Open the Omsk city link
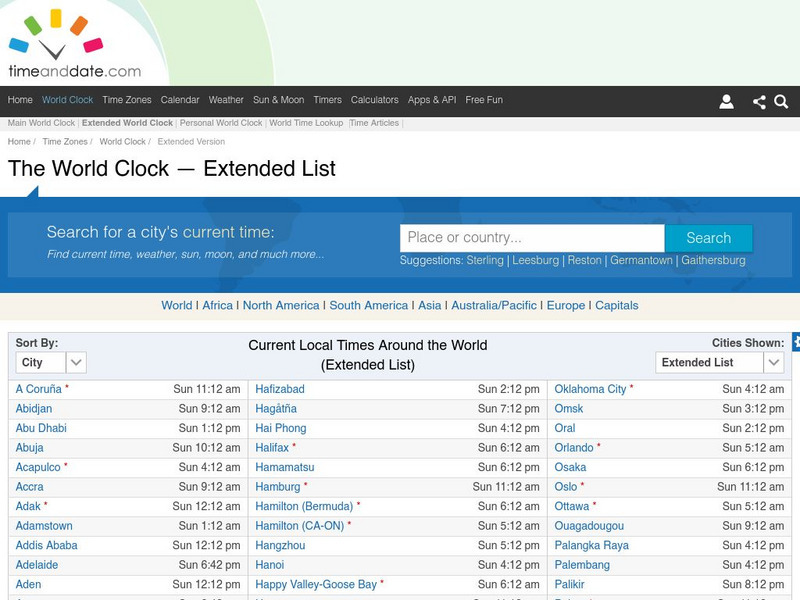Viewport: 800px width, 600px height. point(568,409)
